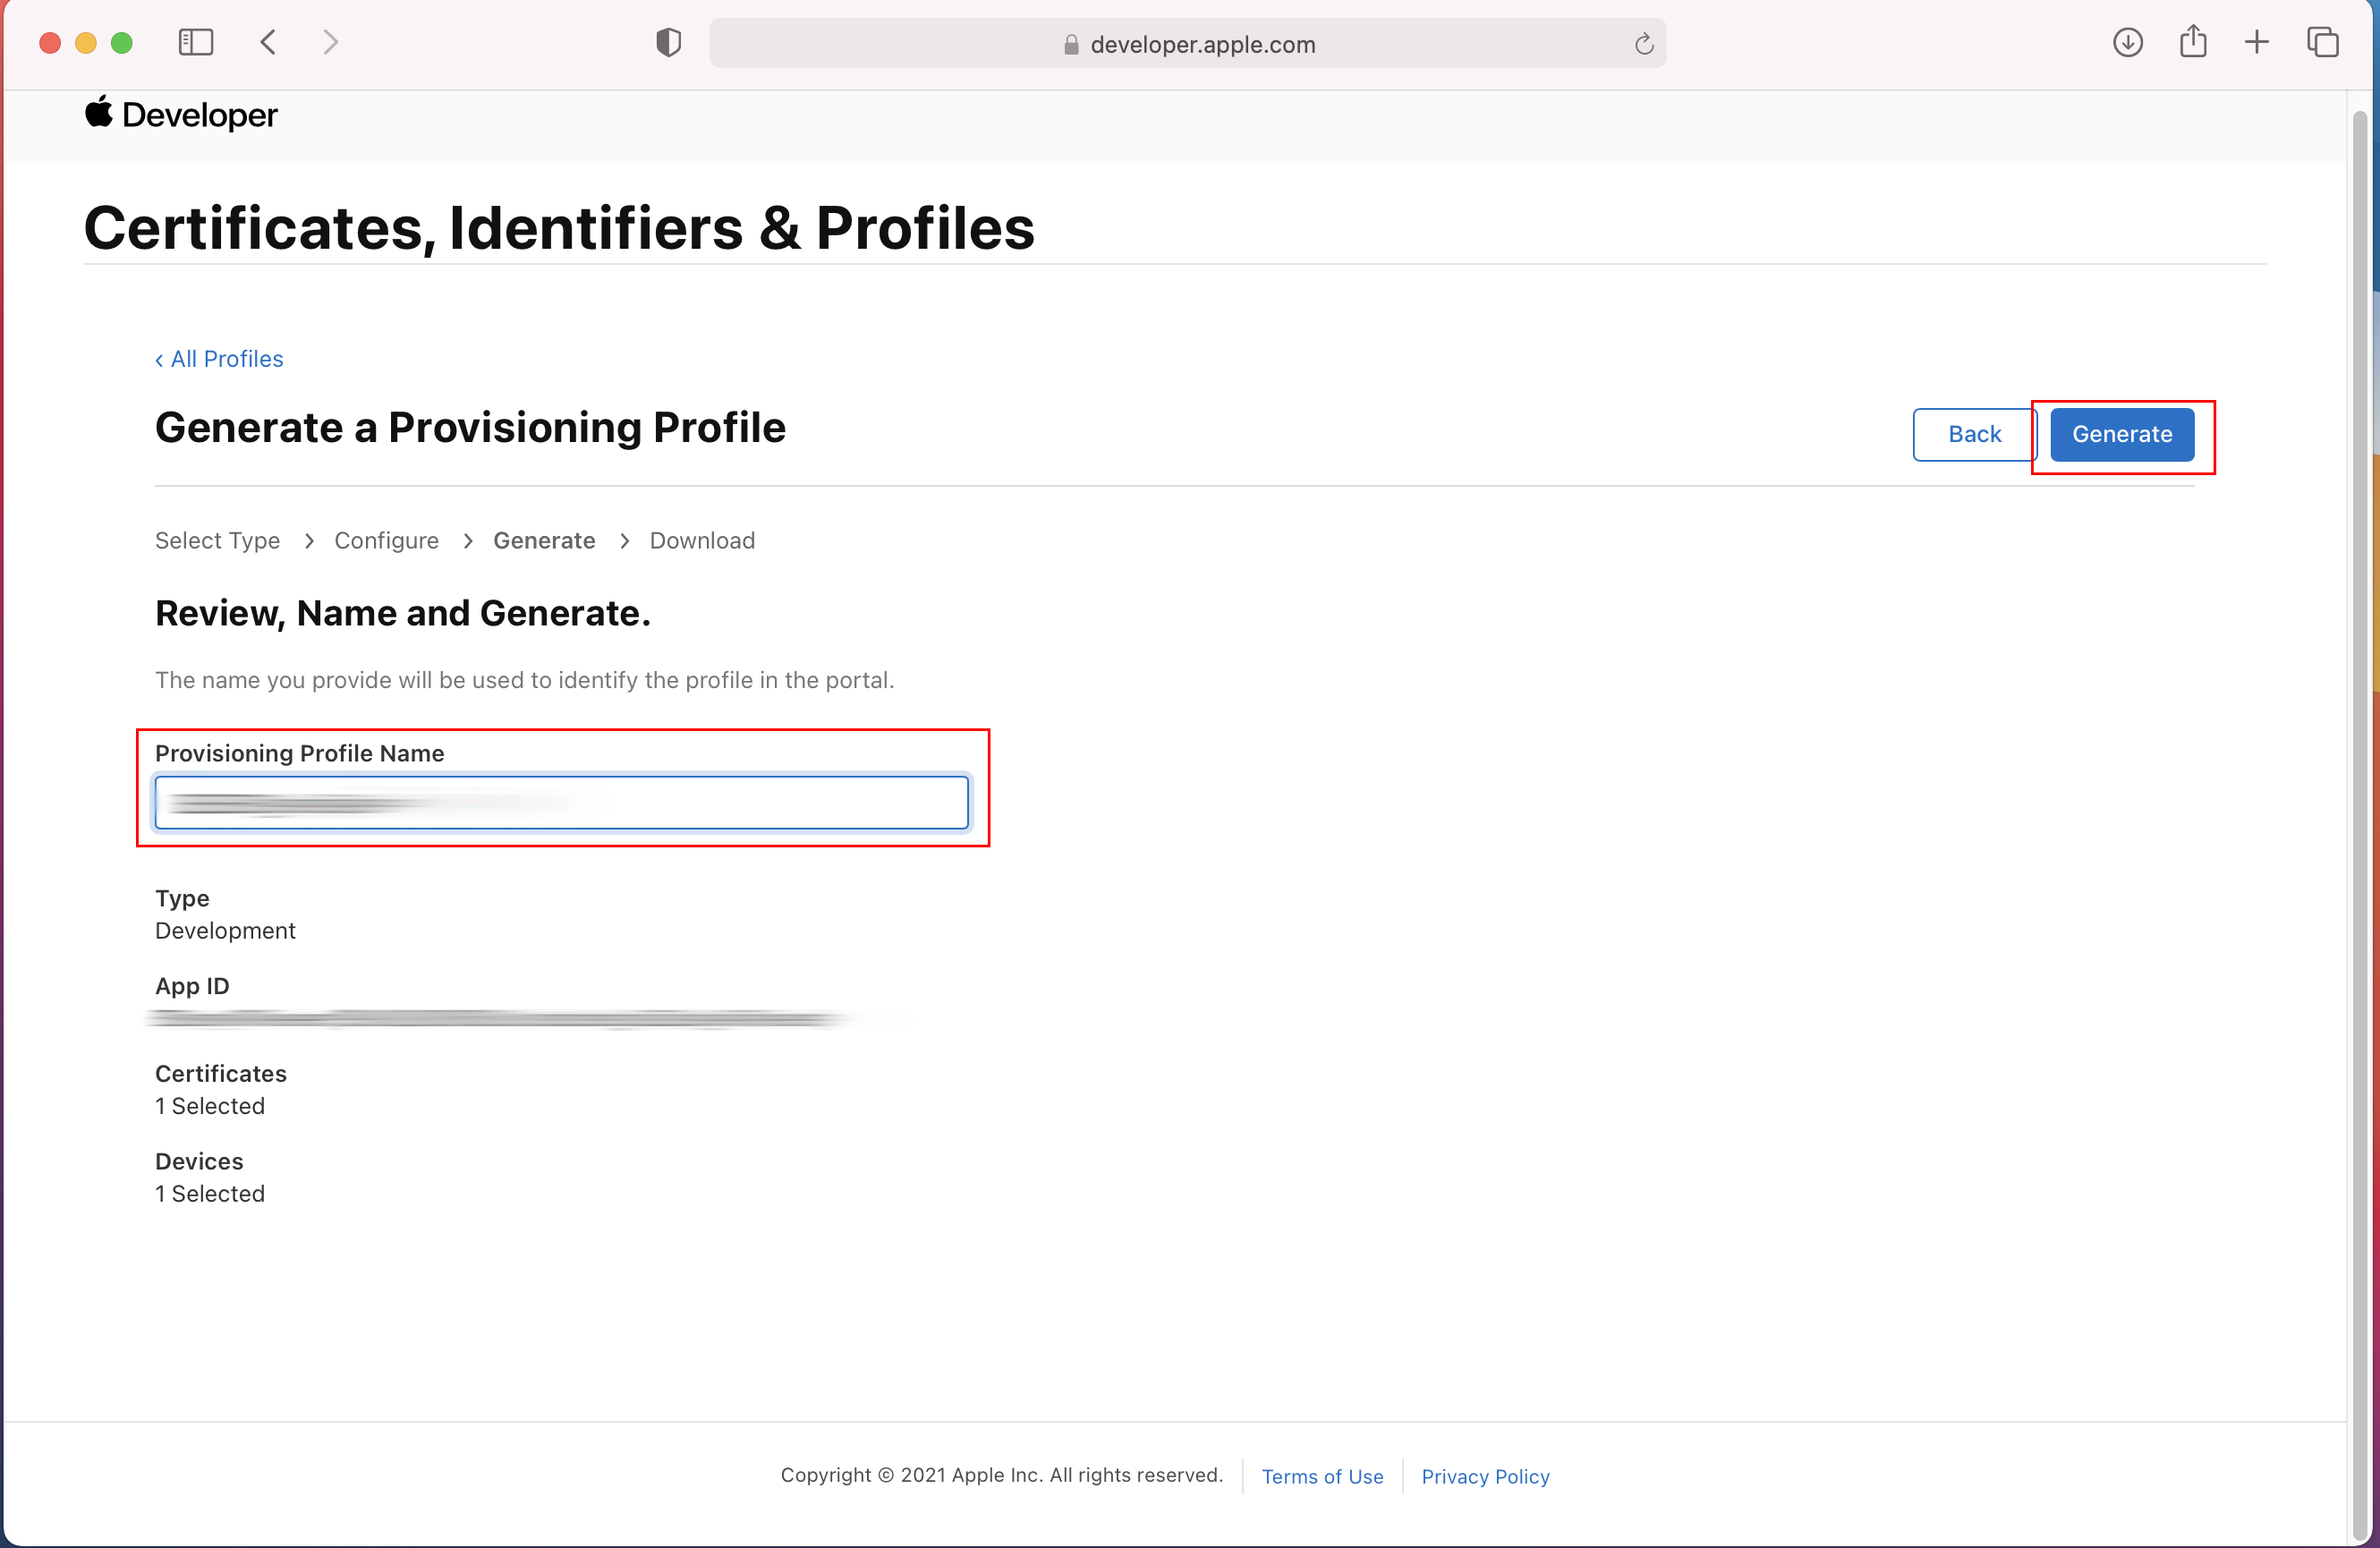
Task: Open a new tab with plus icon
Action: (2256, 42)
